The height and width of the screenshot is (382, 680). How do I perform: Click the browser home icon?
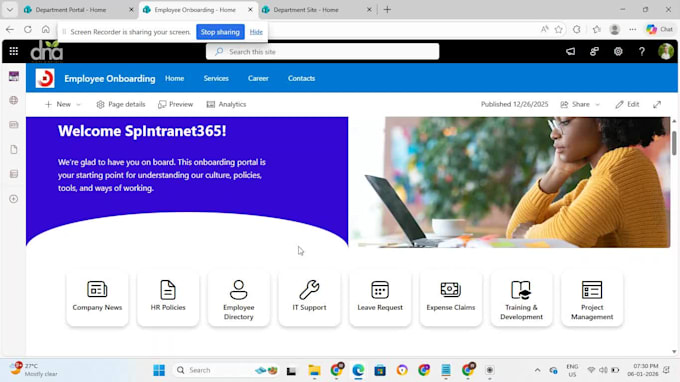pyautogui.click(x=46, y=29)
